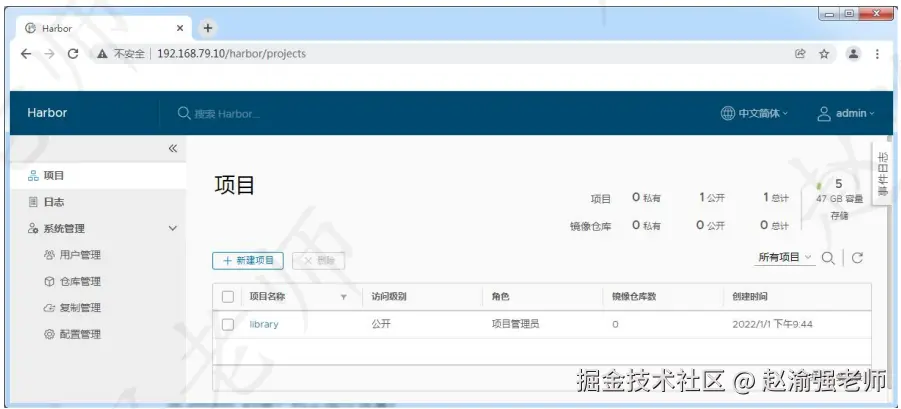The width and height of the screenshot is (901, 409).
Task: Click the 新建项目 button
Action: (248, 260)
